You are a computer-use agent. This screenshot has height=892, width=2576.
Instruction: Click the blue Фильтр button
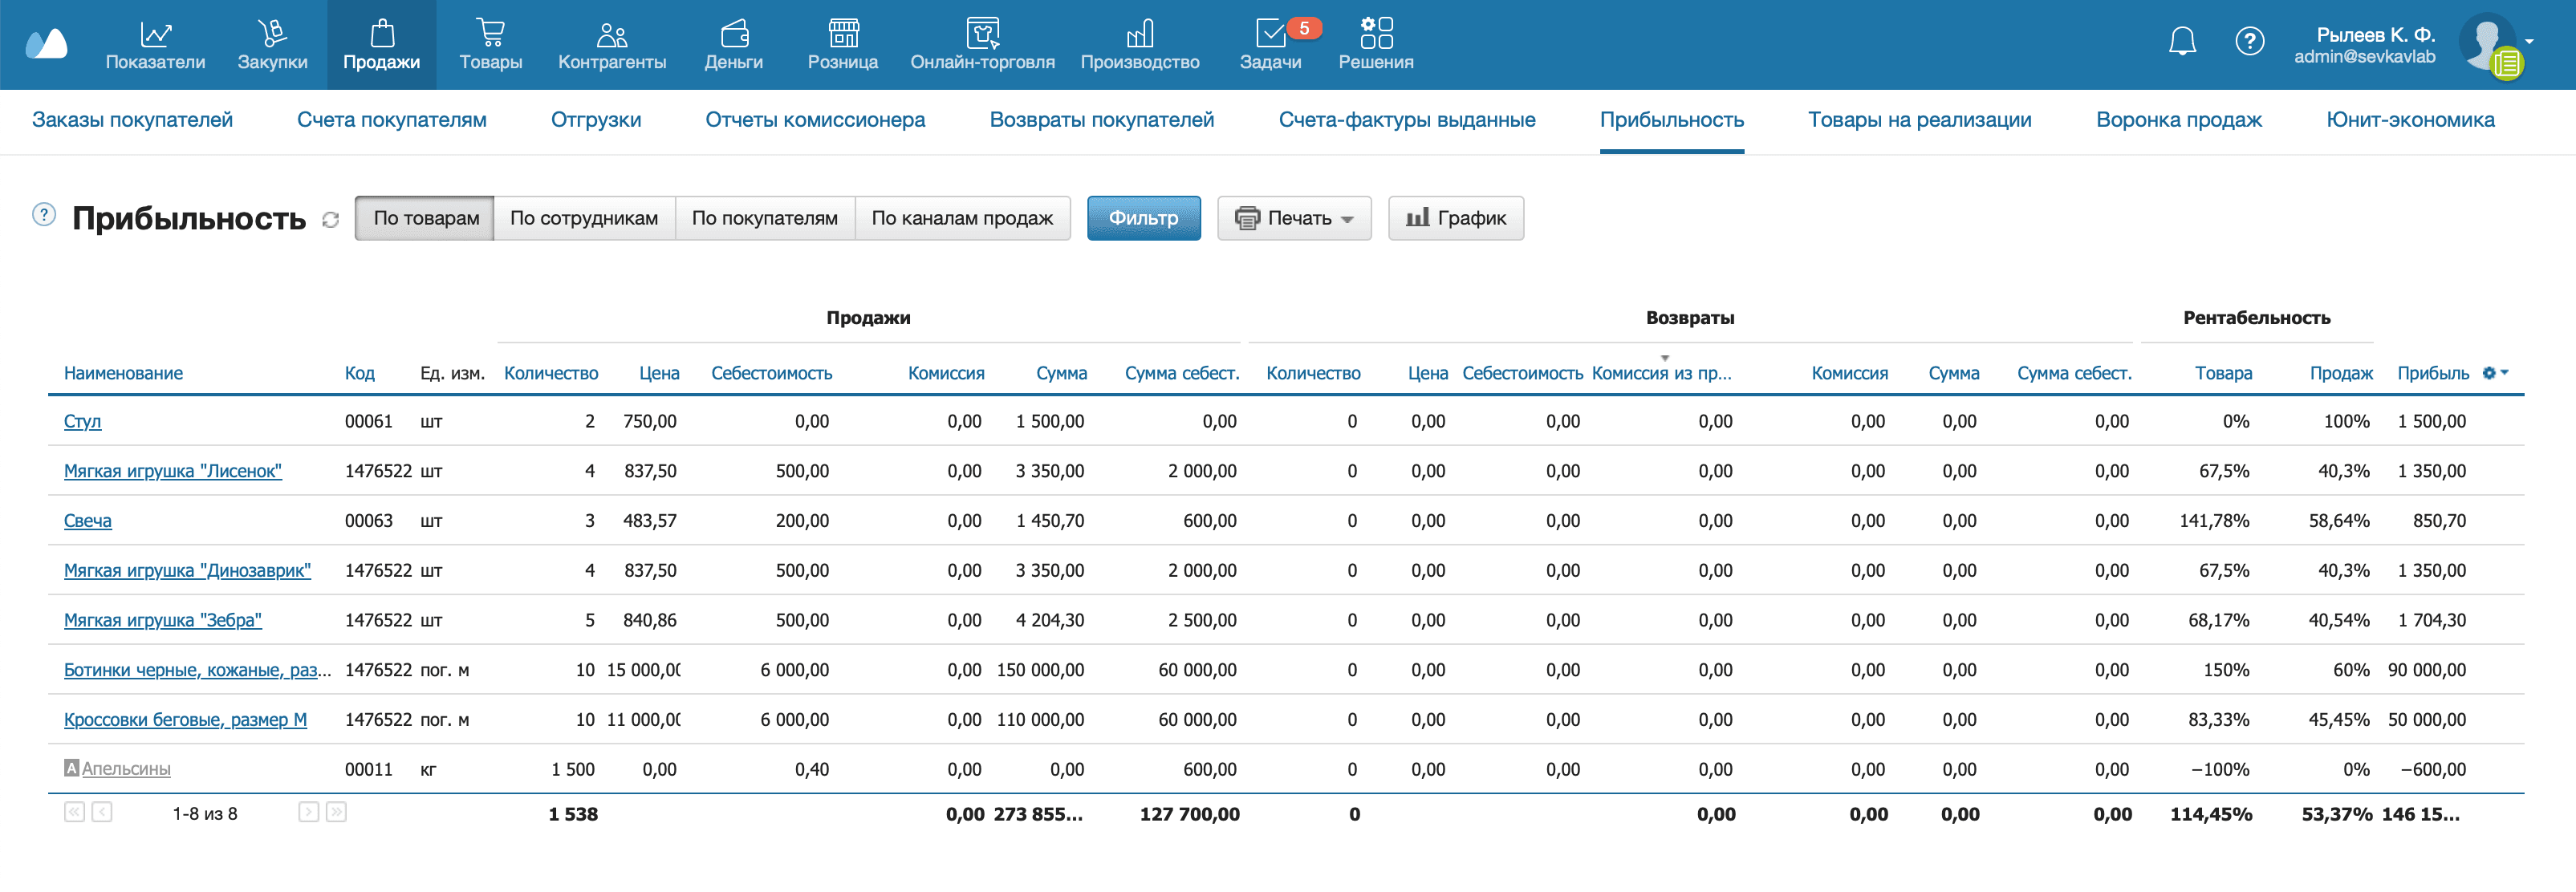(1143, 218)
